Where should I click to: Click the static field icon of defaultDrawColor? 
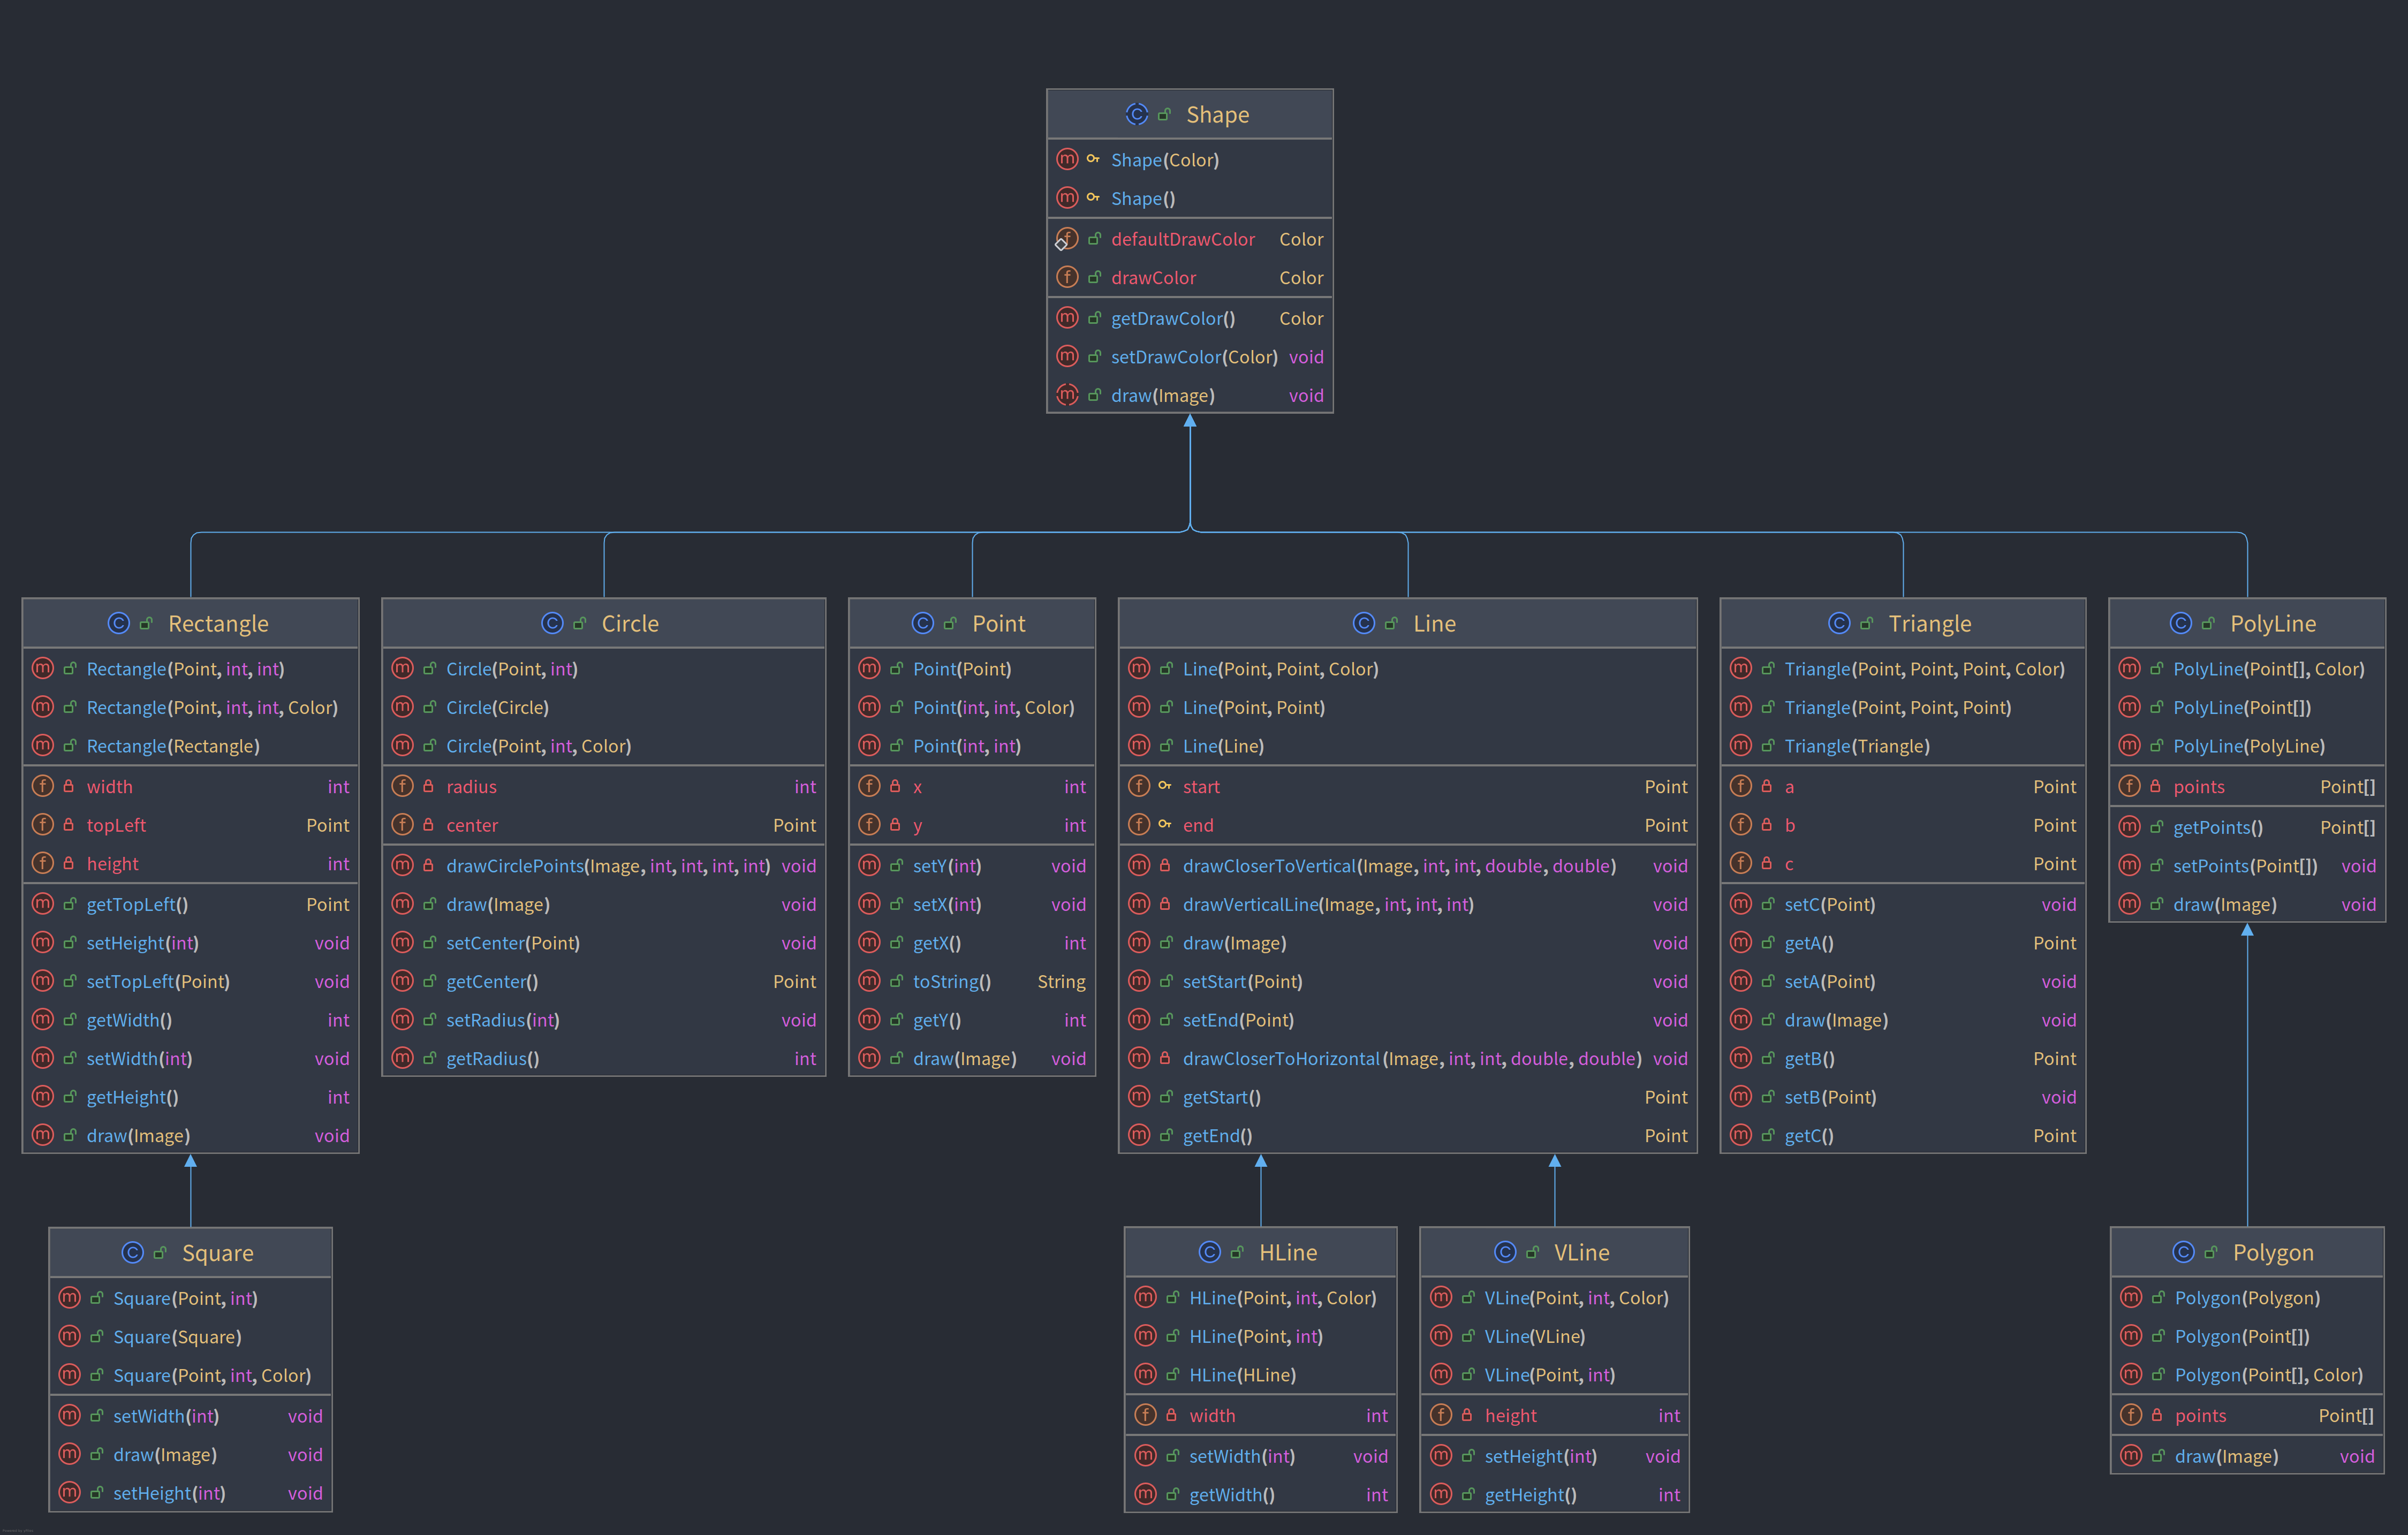click(1066, 239)
